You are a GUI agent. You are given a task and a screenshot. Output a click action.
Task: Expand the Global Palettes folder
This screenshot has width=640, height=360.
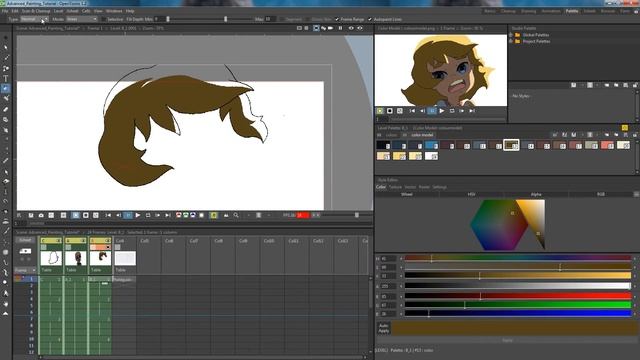coord(511,35)
